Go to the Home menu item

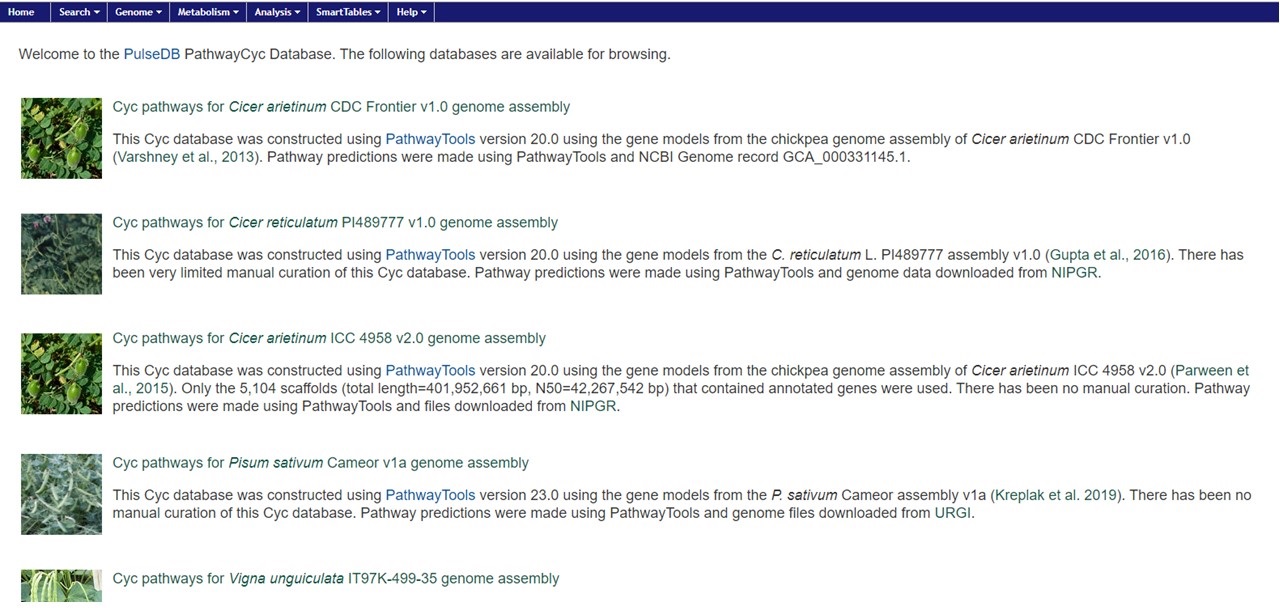21,12
